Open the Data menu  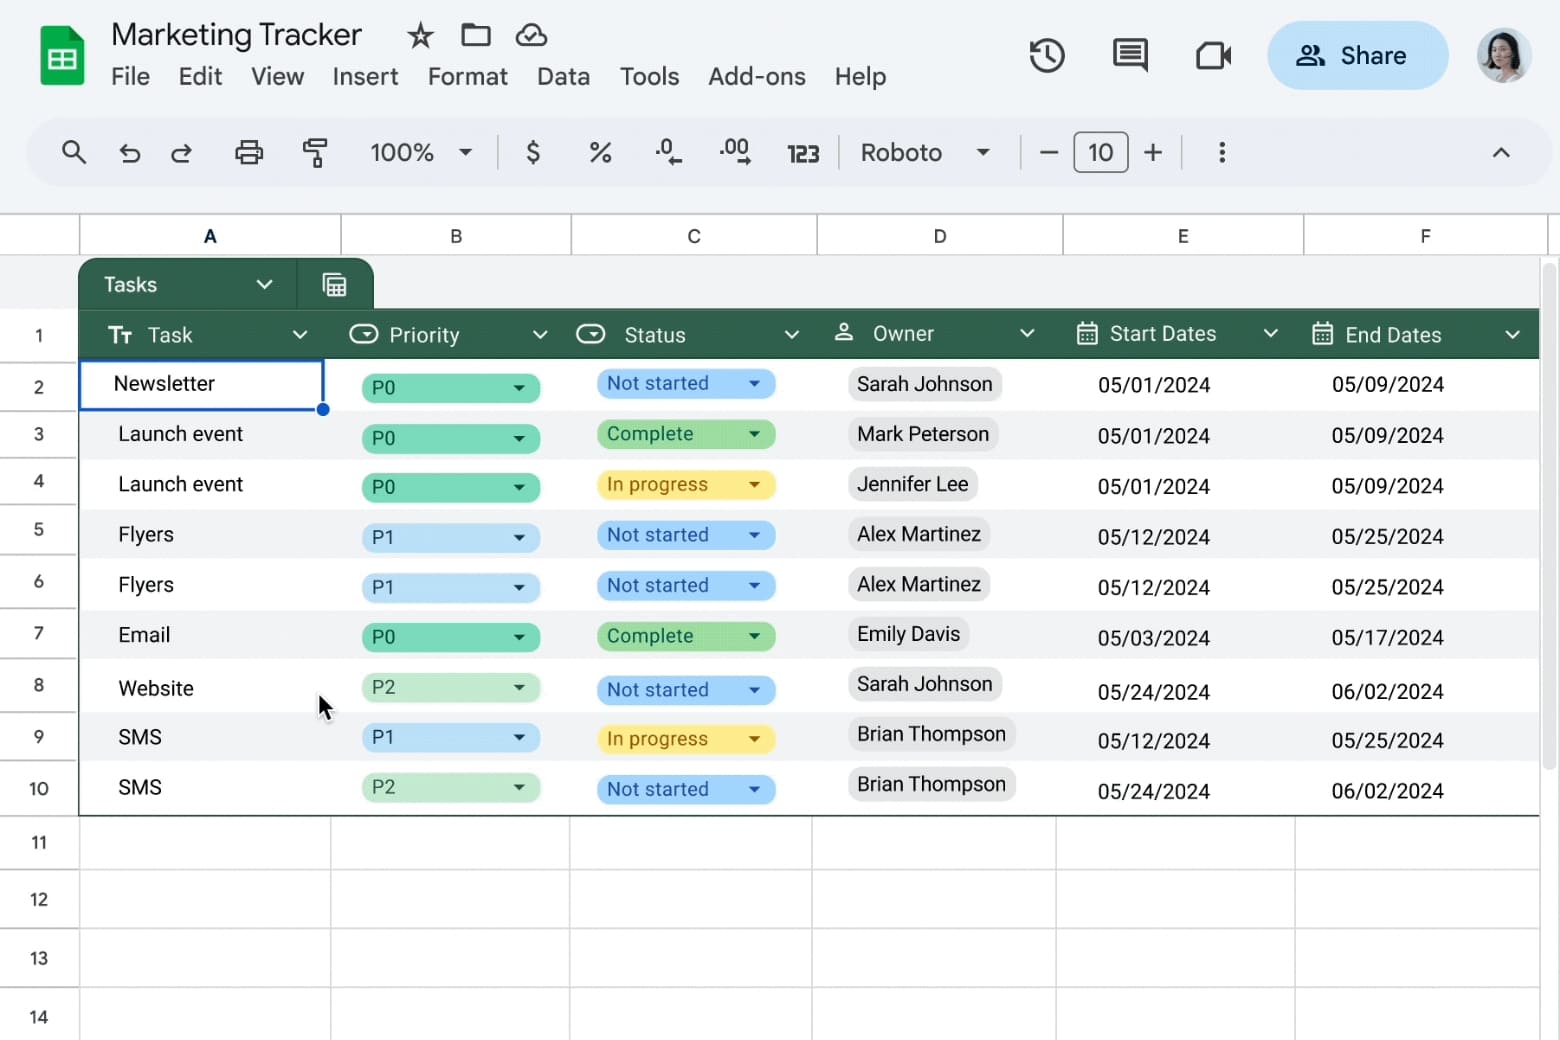[563, 76]
